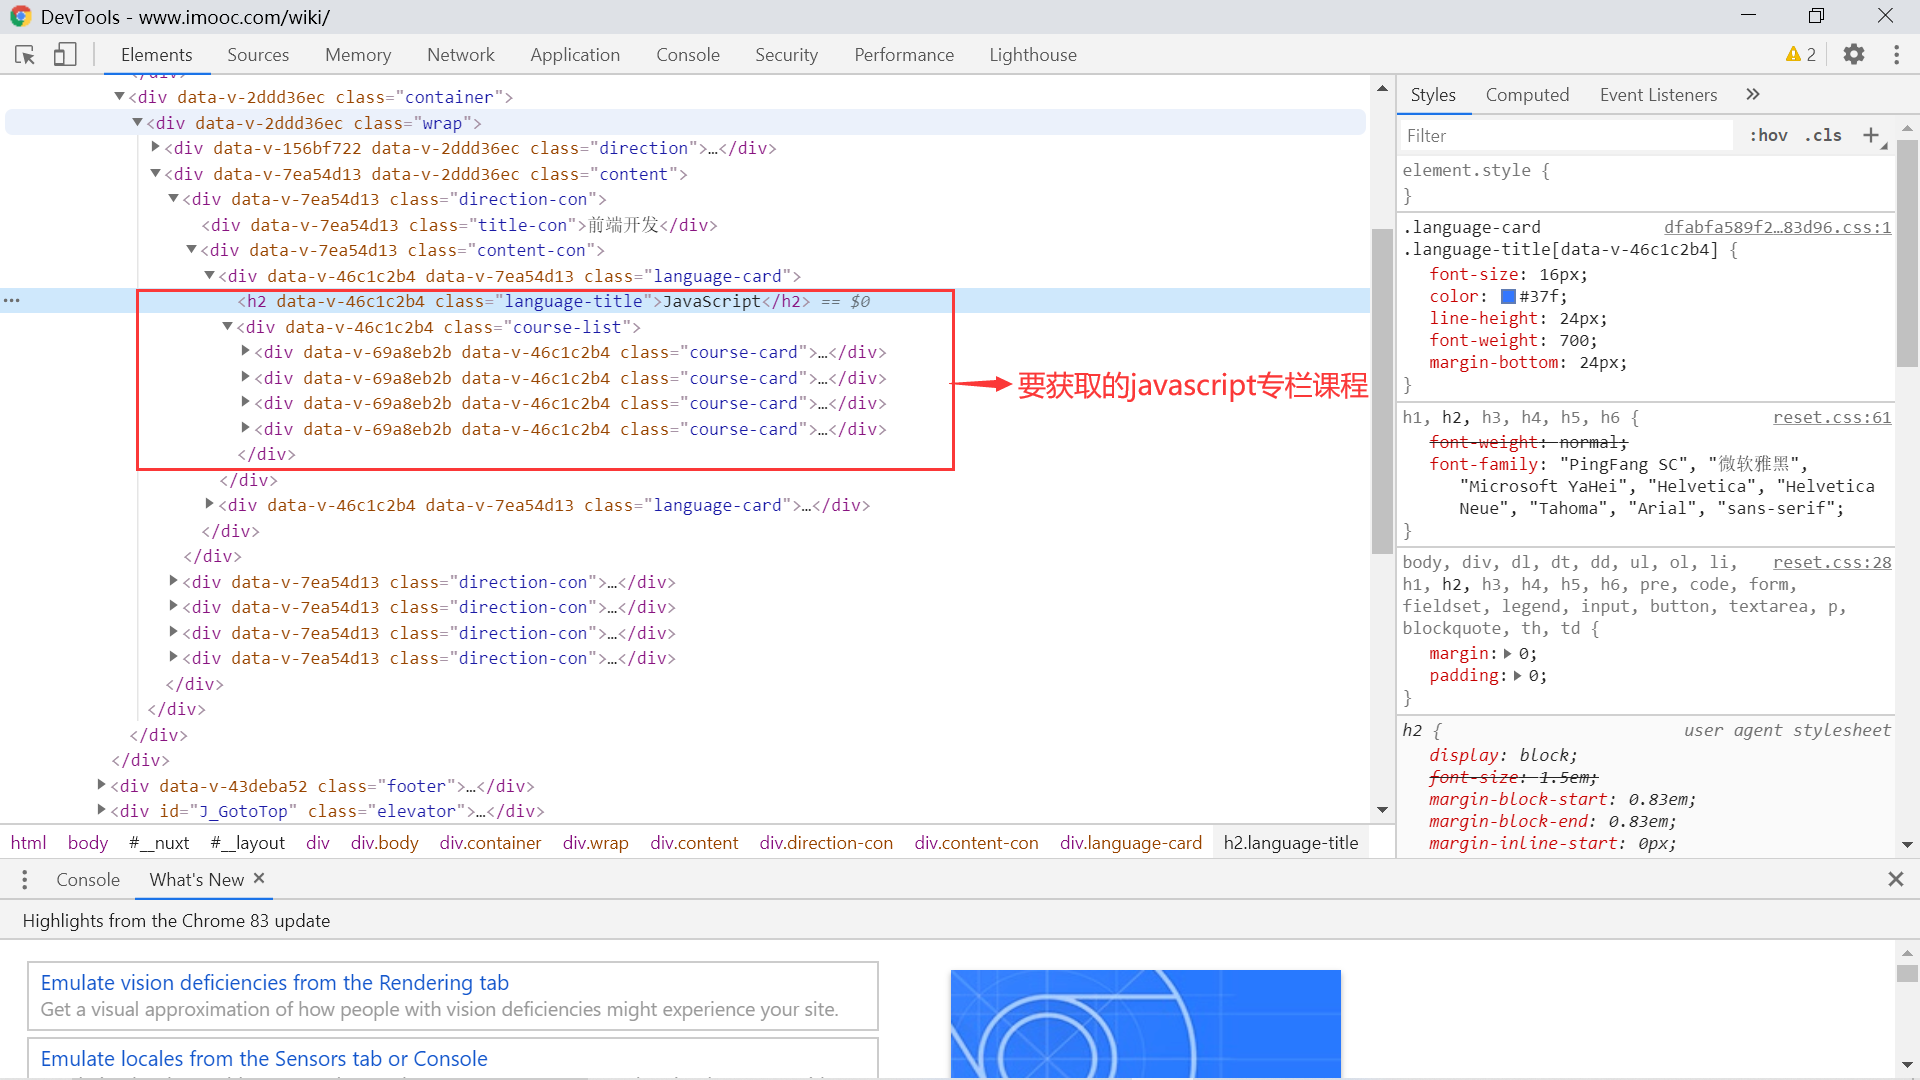Click the DOM tree scrollbar down arrow
Screen dimensions: 1920x1080
point(1382,810)
